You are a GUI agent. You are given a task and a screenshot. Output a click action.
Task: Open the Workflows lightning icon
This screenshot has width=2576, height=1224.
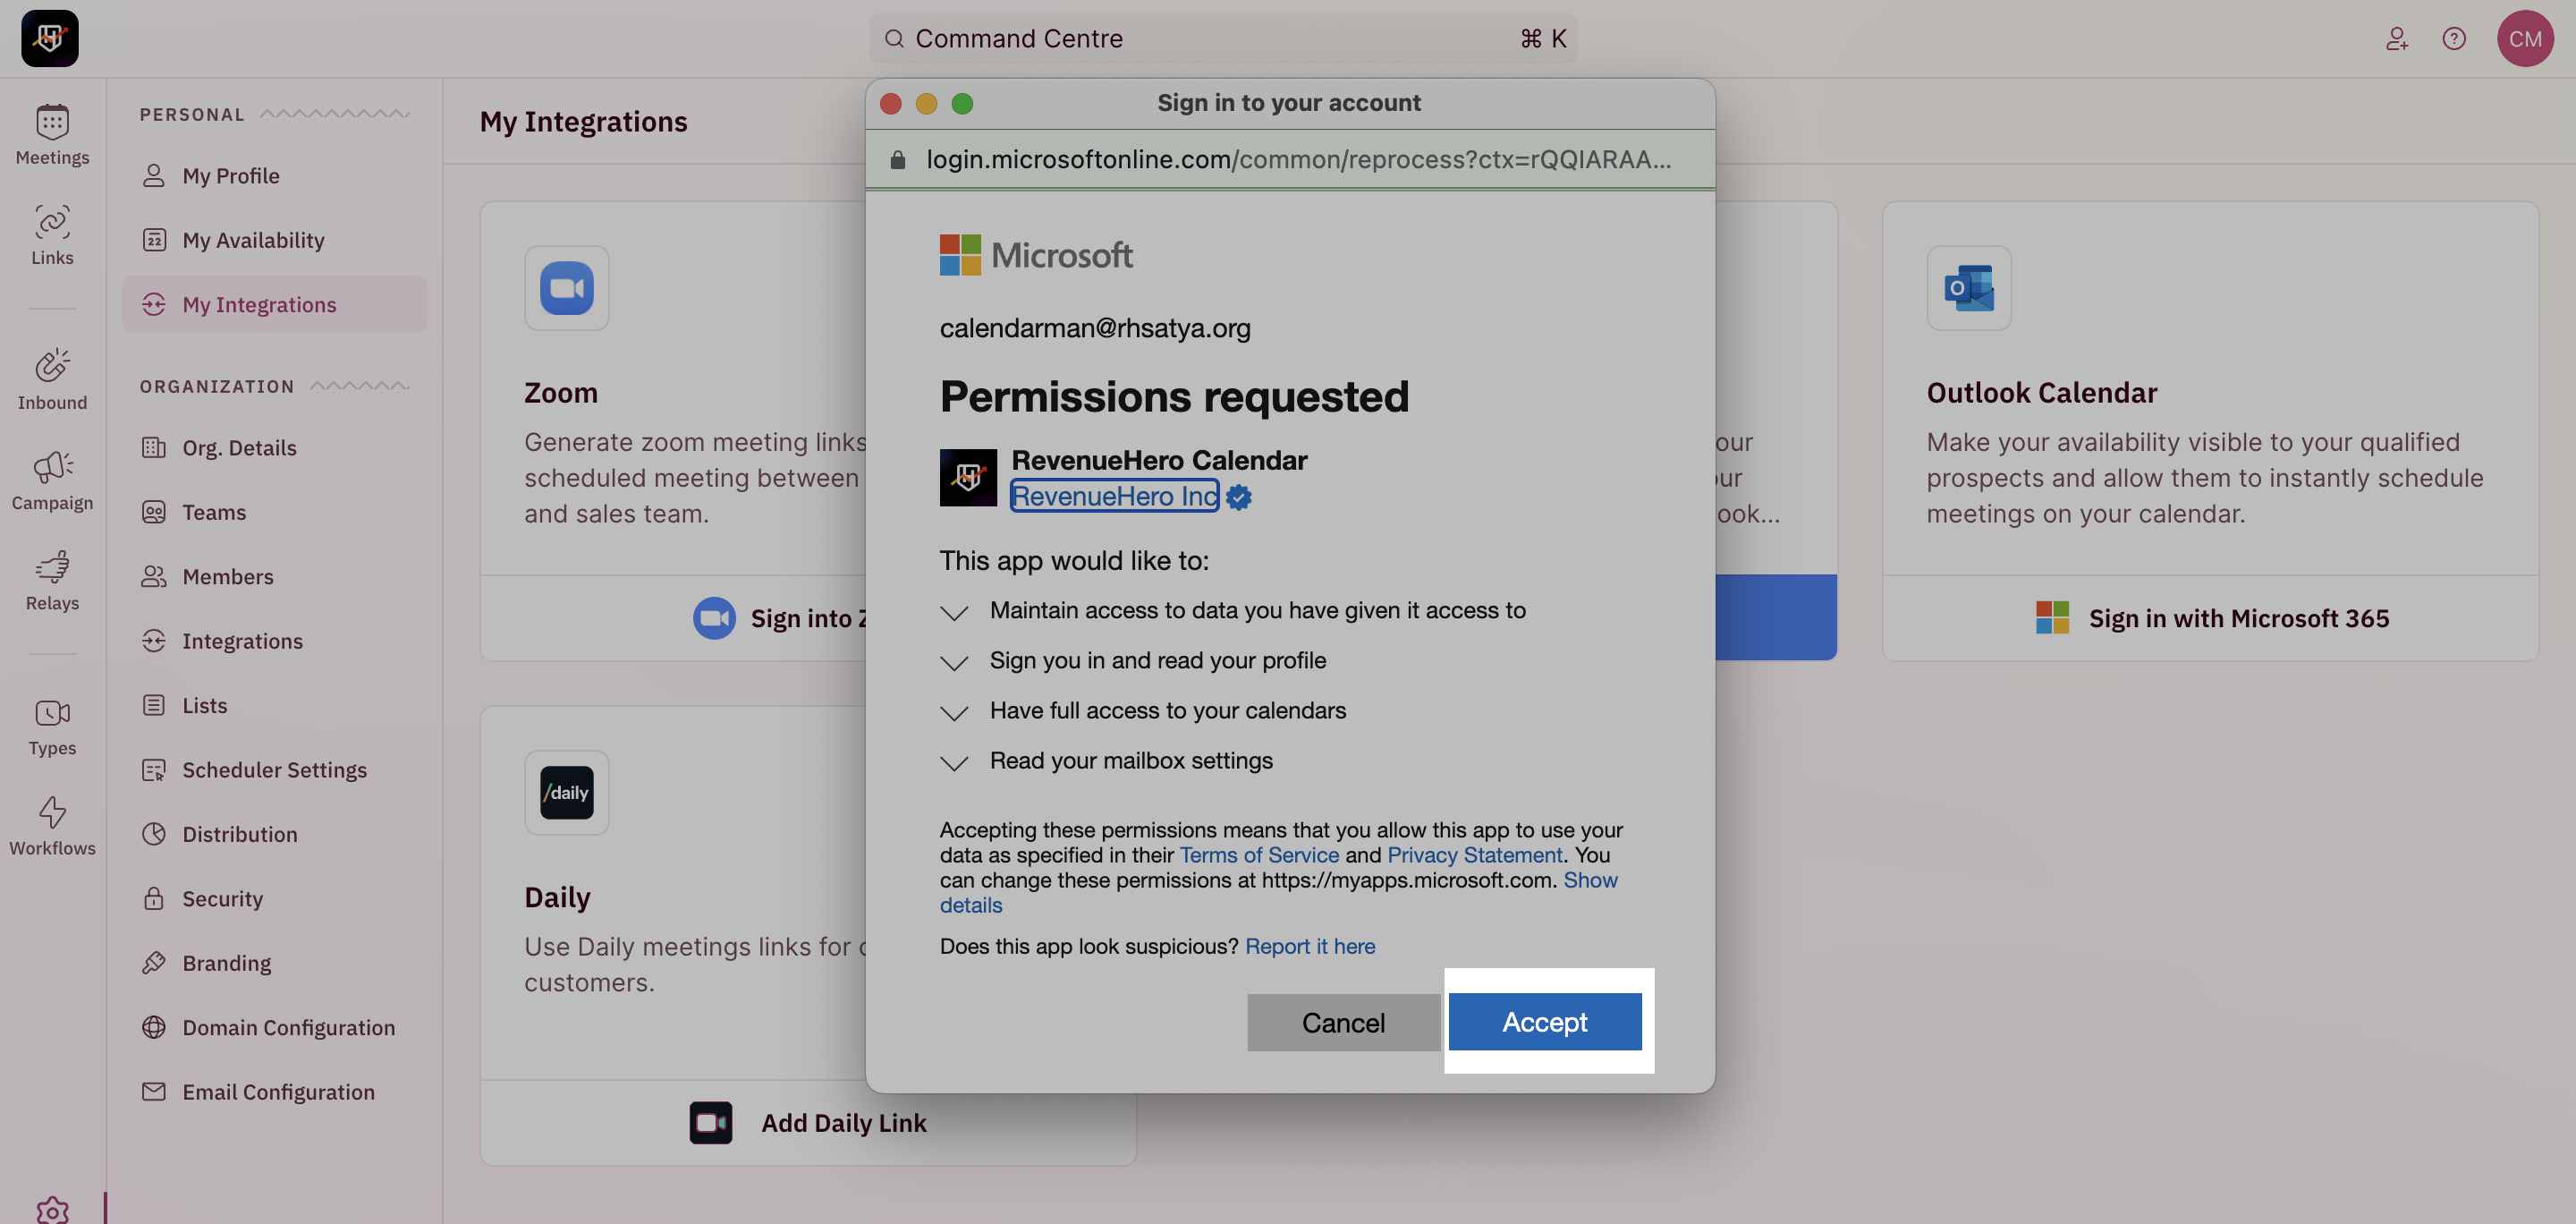tap(52, 811)
